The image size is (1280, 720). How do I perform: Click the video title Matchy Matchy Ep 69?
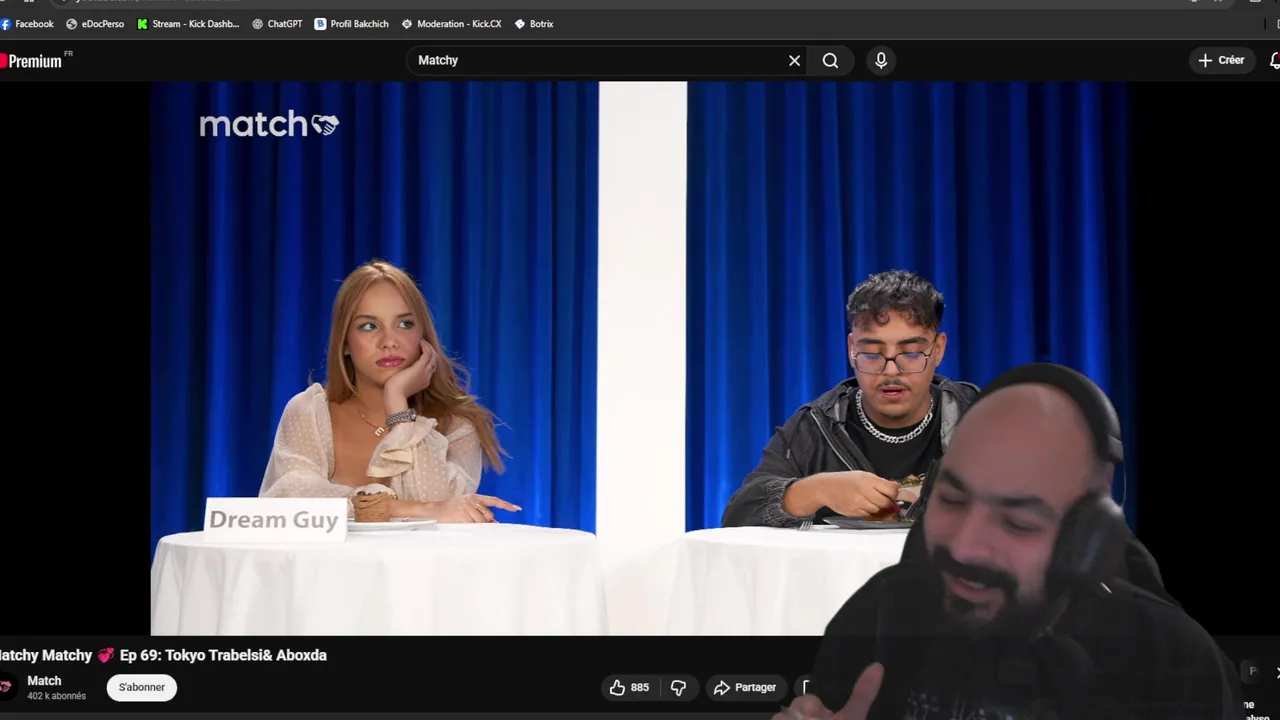163,656
